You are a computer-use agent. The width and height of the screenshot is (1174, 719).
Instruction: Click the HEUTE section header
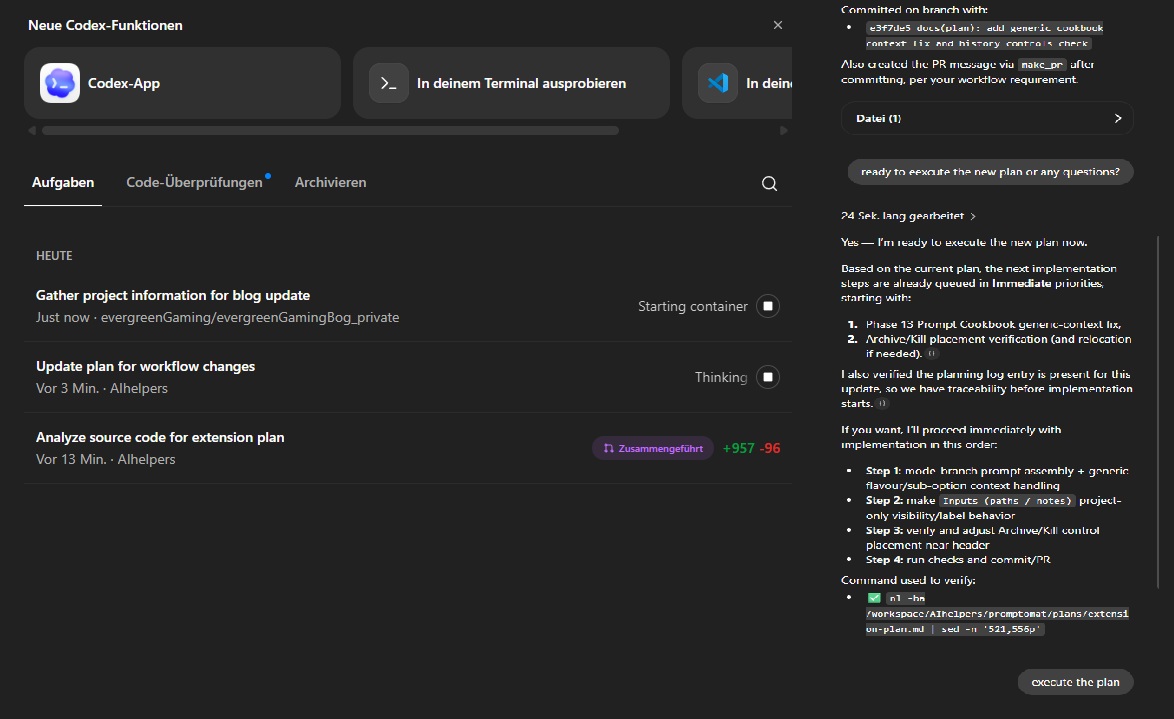tap(54, 256)
